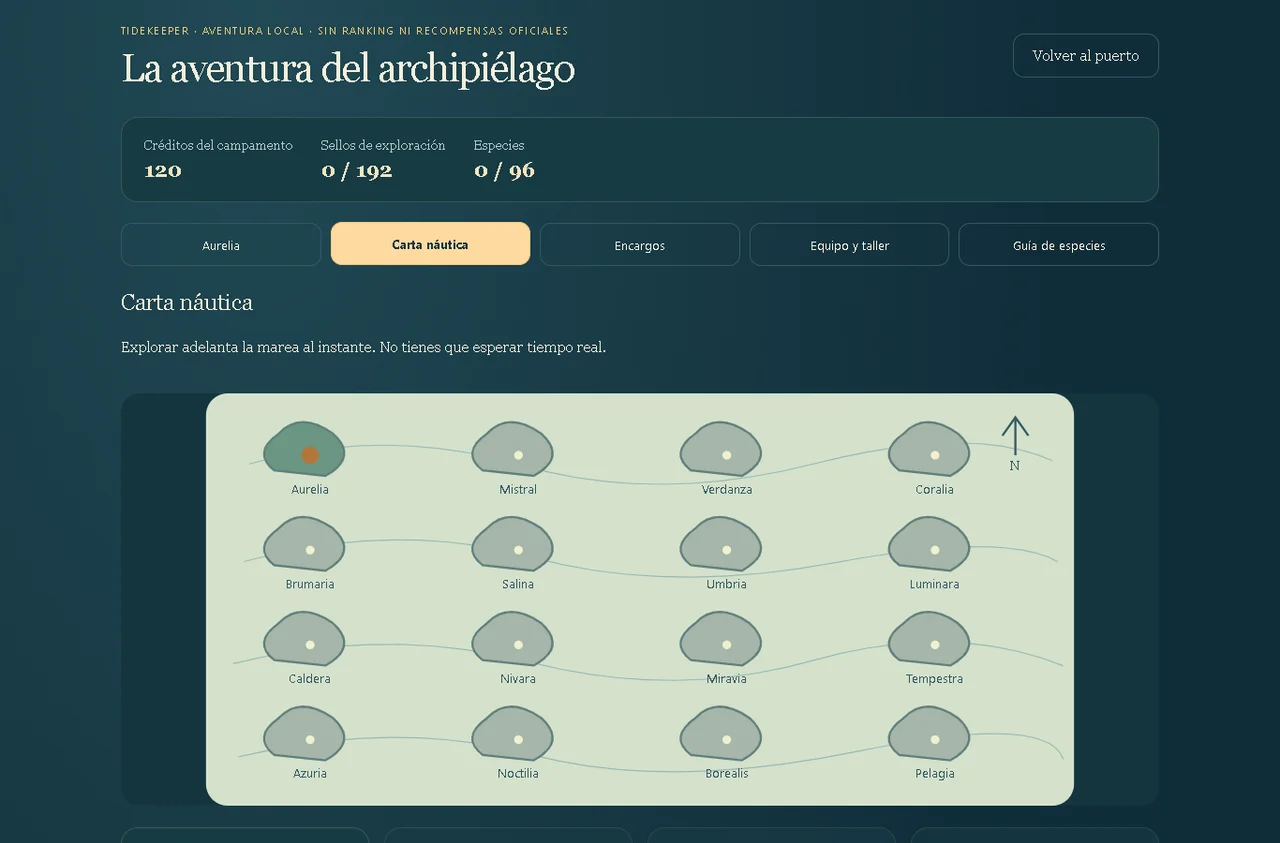This screenshot has height=843, width=1280.
Task: Choose the Tempestra island
Action: pyautogui.click(x=929, y=639)
